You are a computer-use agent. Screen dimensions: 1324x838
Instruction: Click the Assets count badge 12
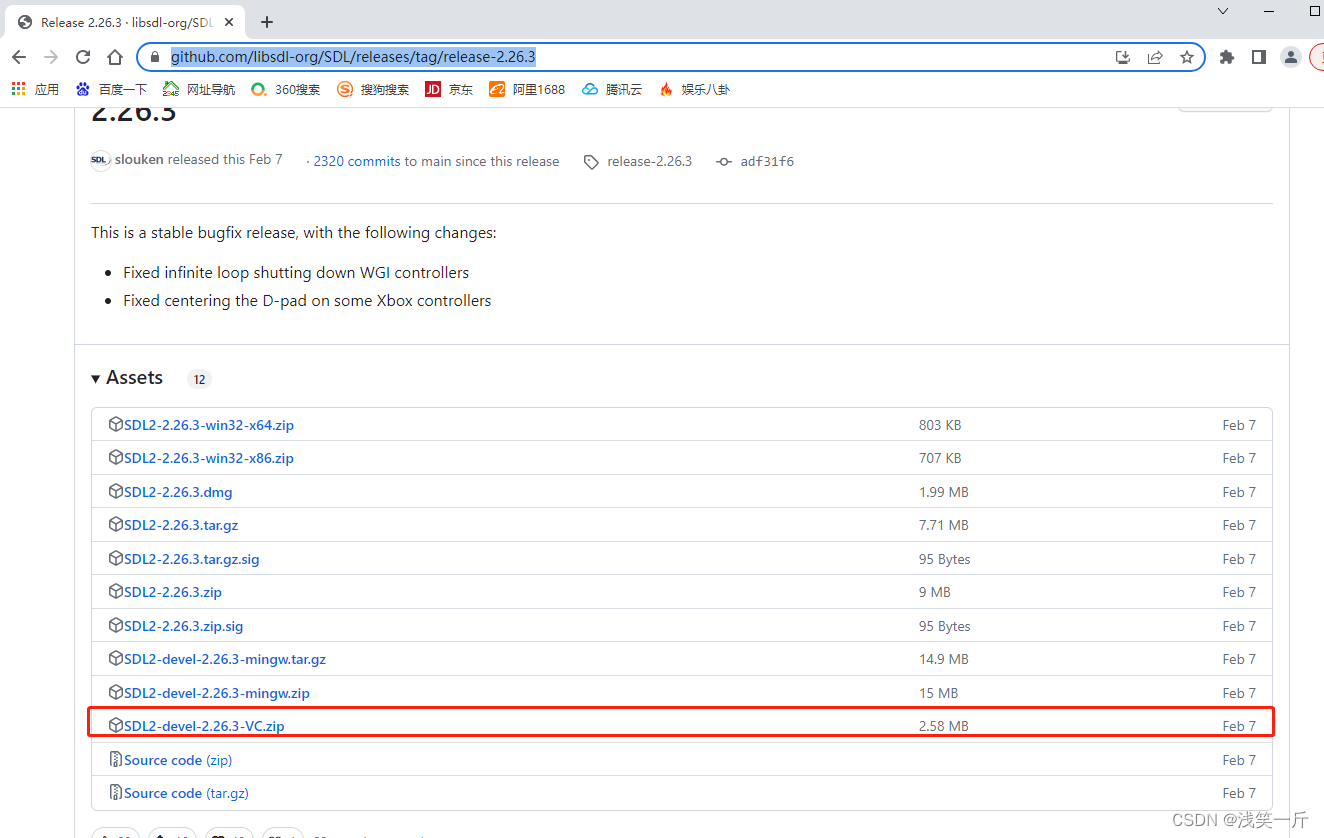[x=199, y=379]
